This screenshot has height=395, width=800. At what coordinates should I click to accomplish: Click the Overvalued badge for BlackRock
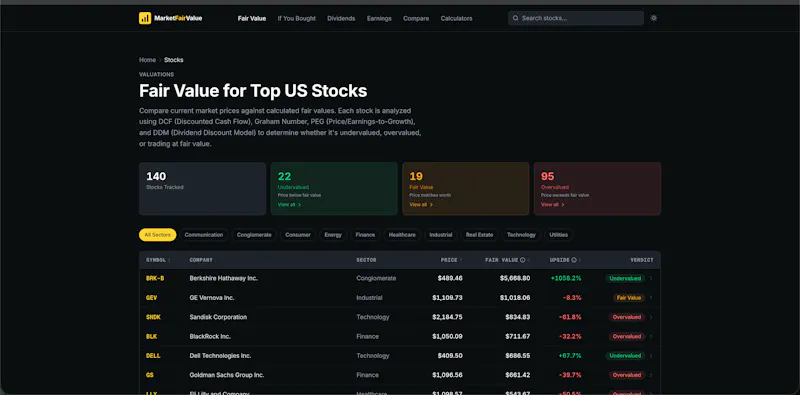point(627,337)
